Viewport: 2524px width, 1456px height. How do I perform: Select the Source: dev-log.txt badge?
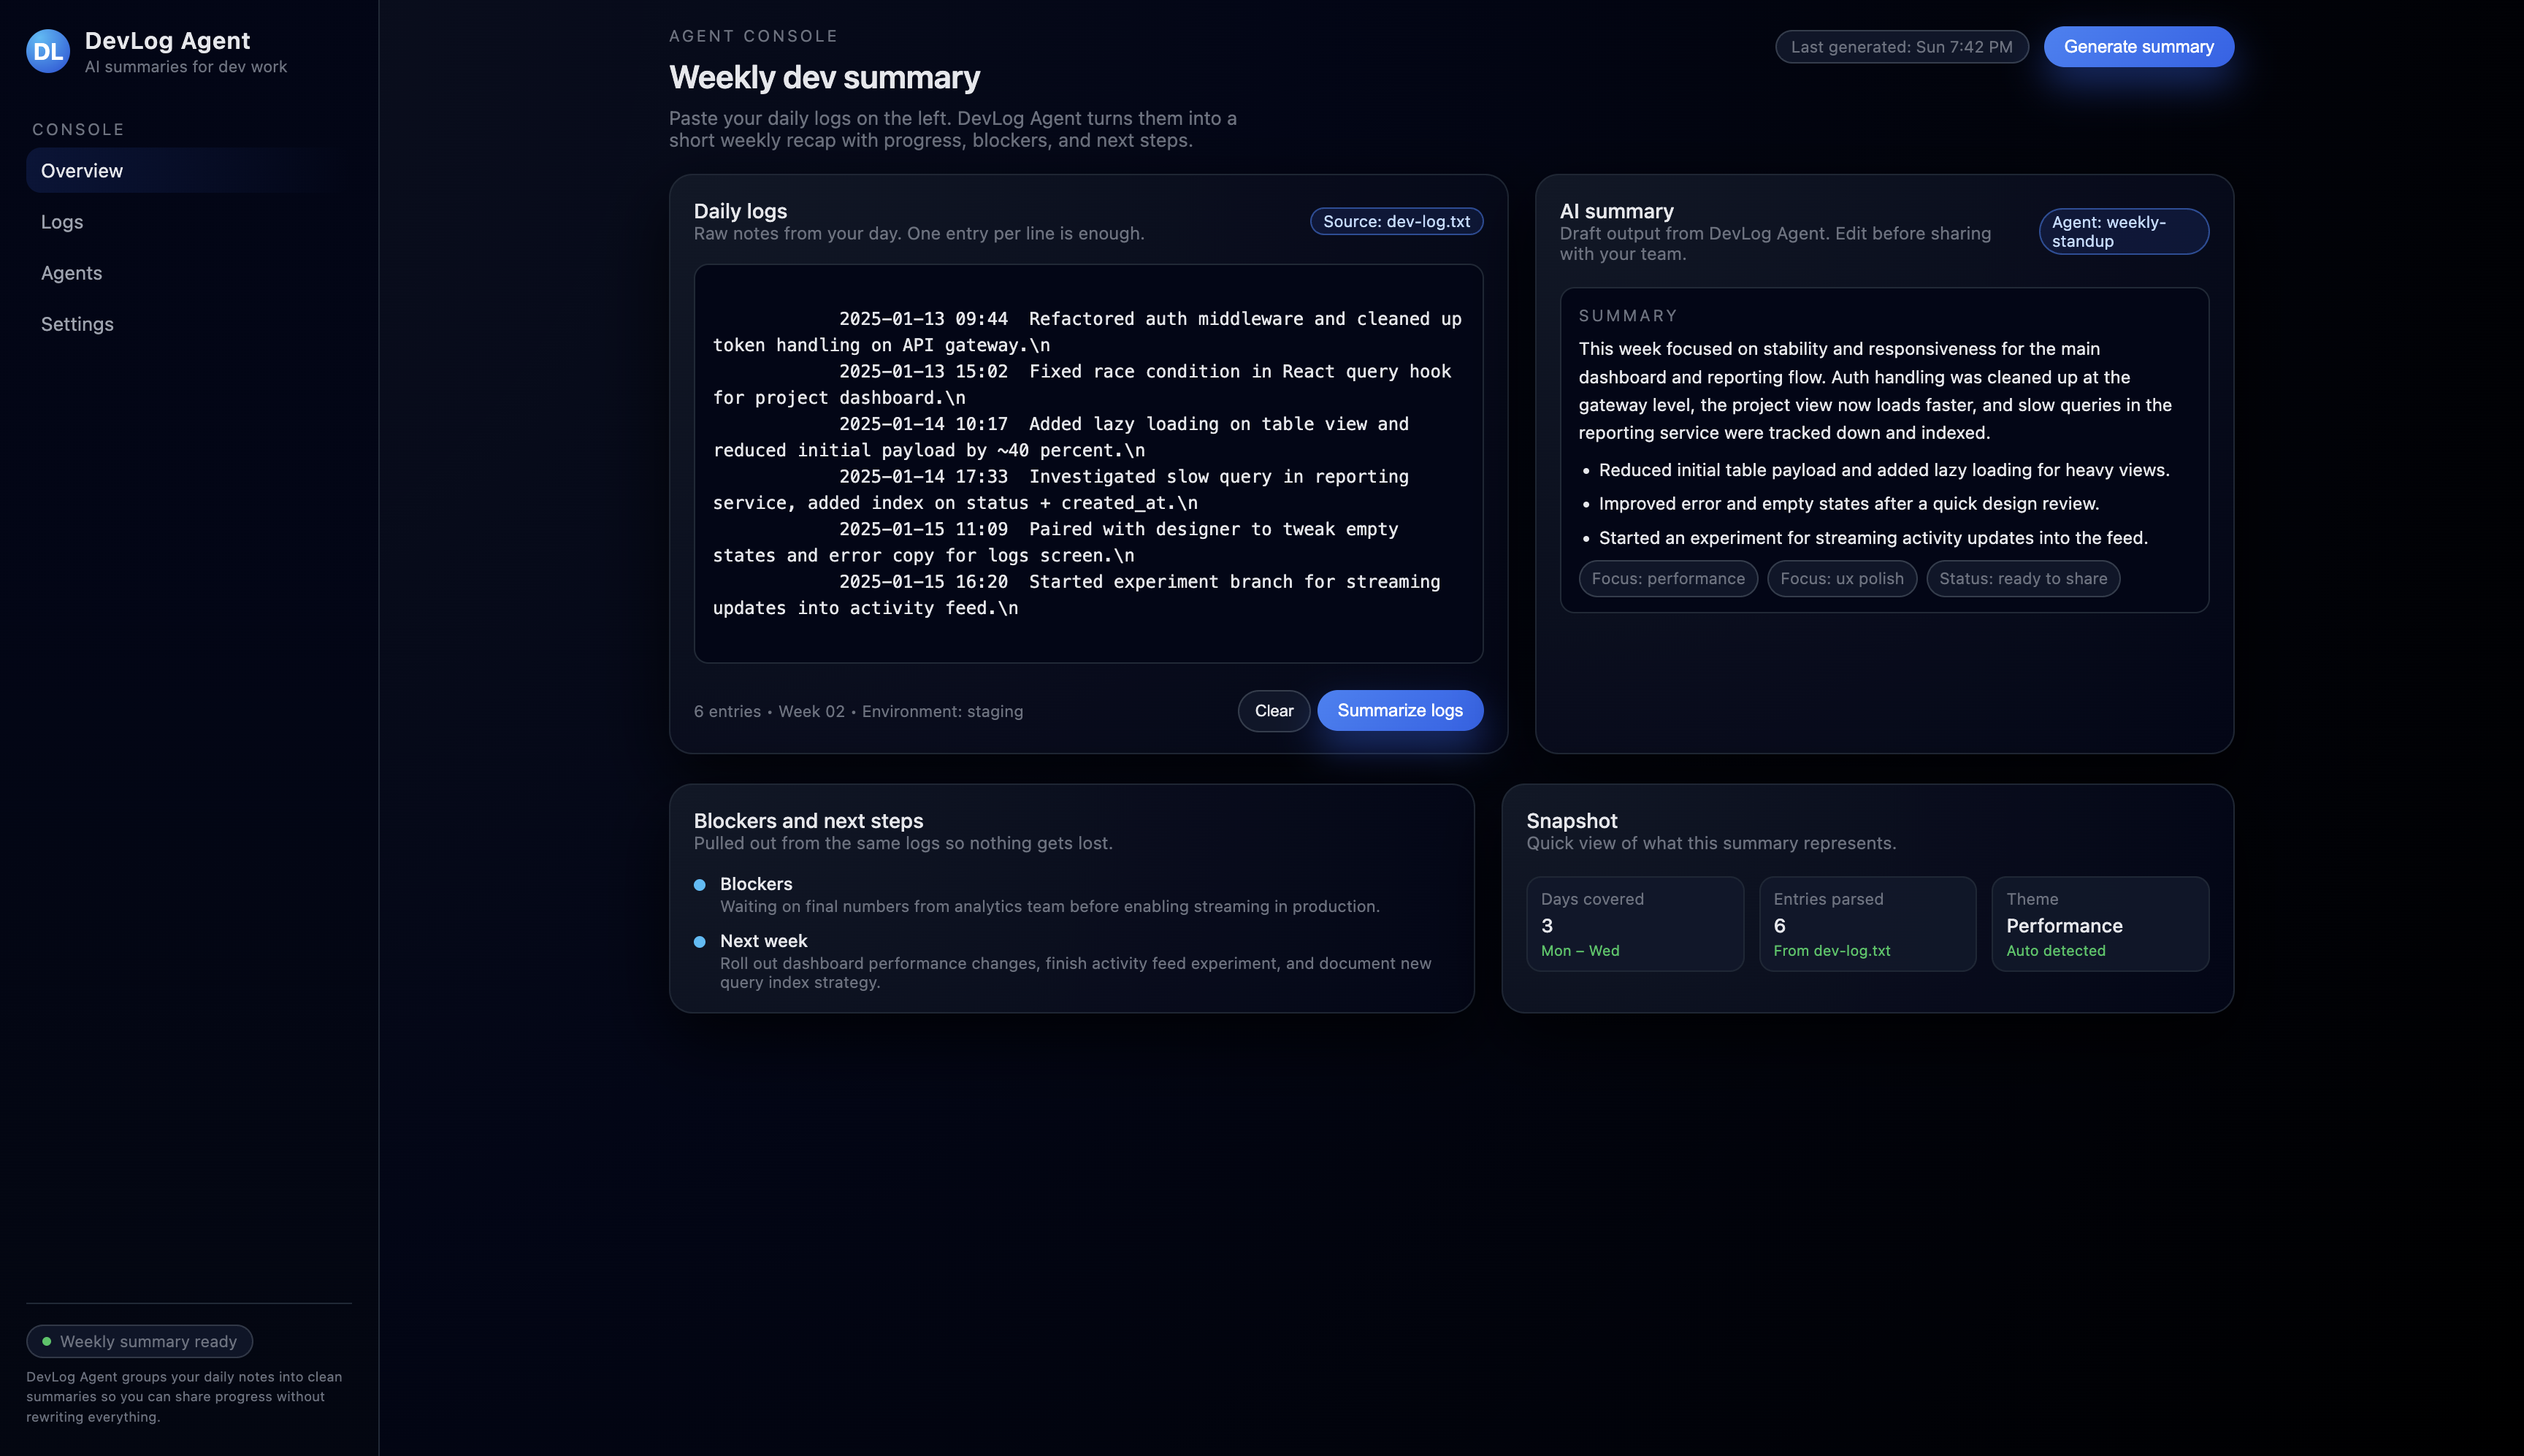click(1396, 221)
